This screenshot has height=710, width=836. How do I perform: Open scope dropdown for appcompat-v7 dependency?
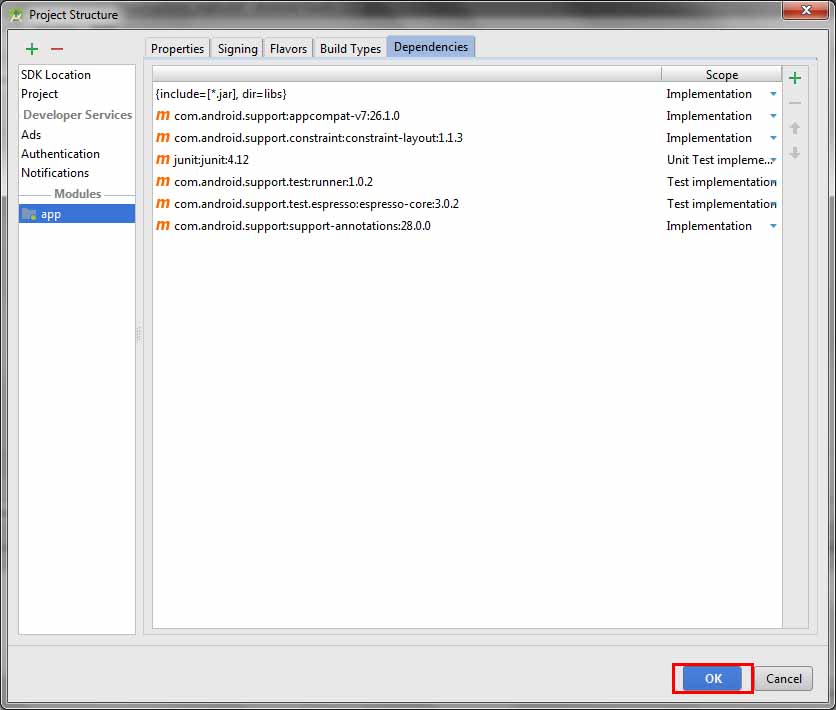coord(773,115)
